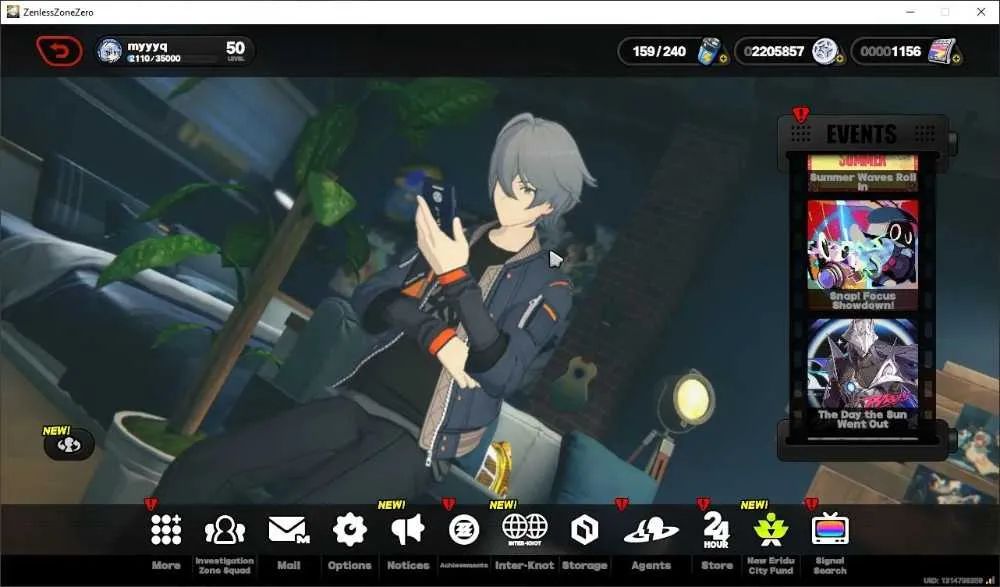Click the 159/240 battery charge counter
This screenshot has width=1000, height=587.
click(x=659, y=52)
